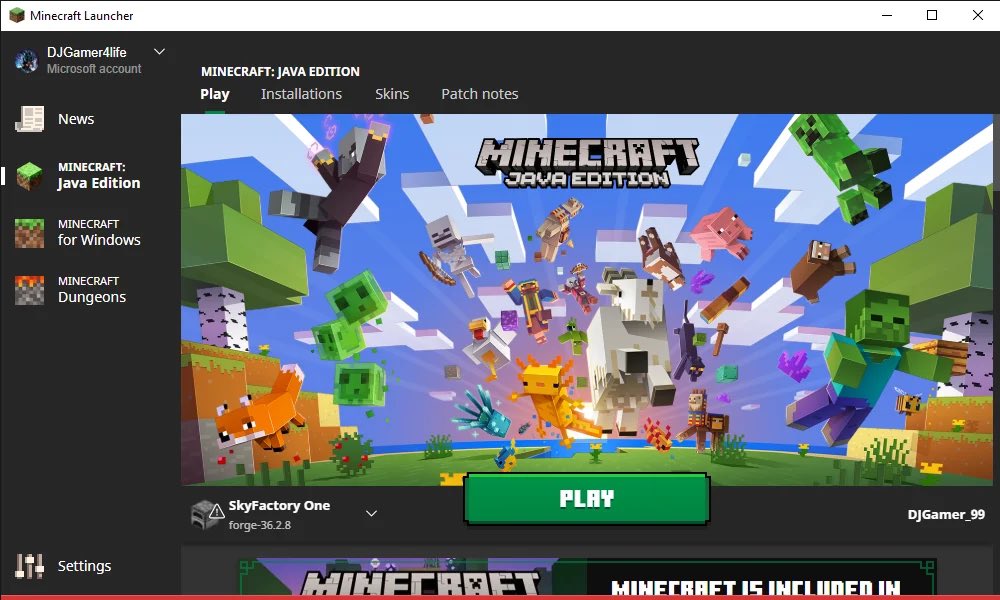
Task: Switch to the Installations tab
Action: click(x=301, y=94)
